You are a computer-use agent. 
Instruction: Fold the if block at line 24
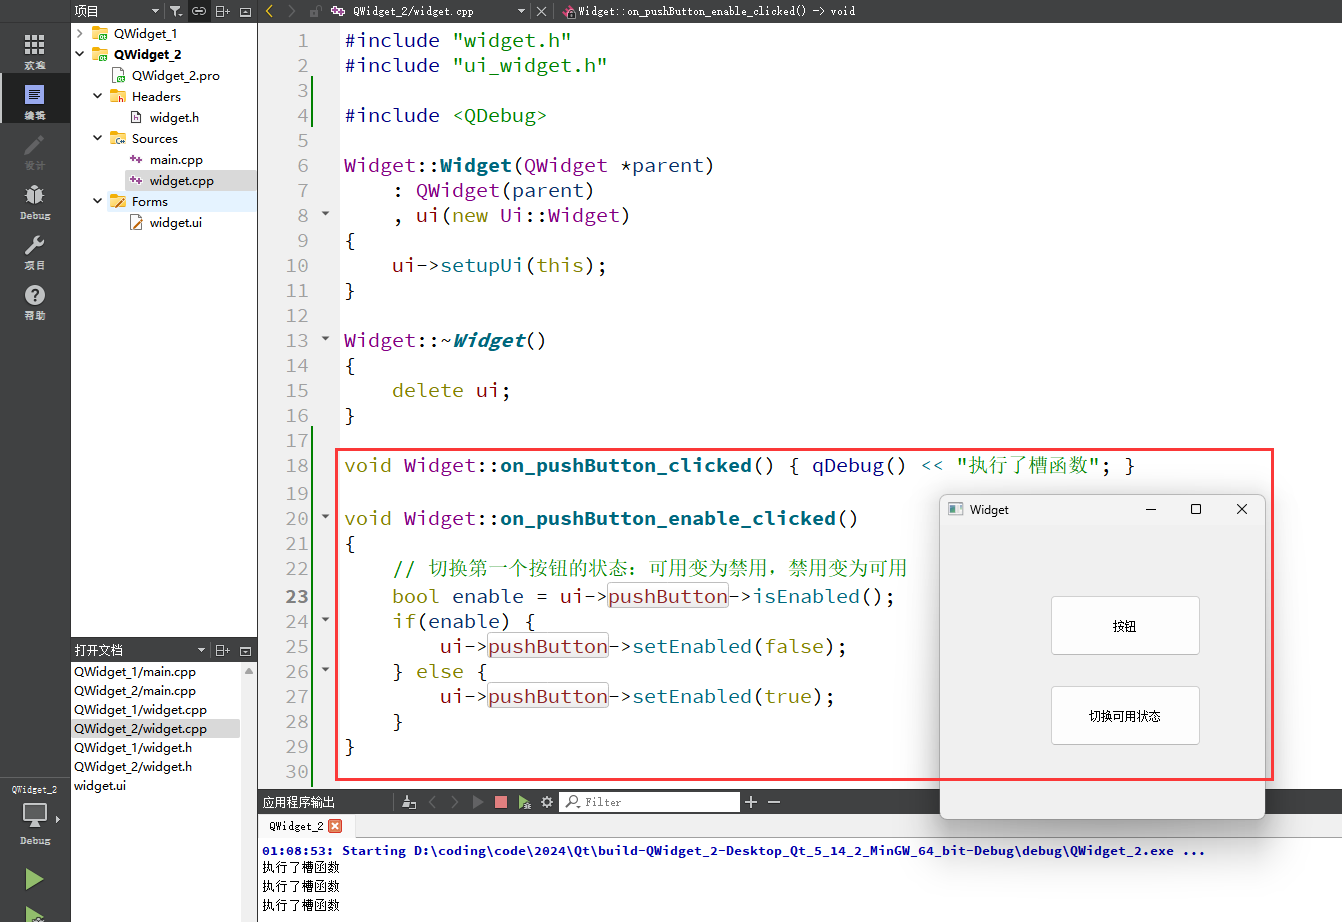click(325, 620)
